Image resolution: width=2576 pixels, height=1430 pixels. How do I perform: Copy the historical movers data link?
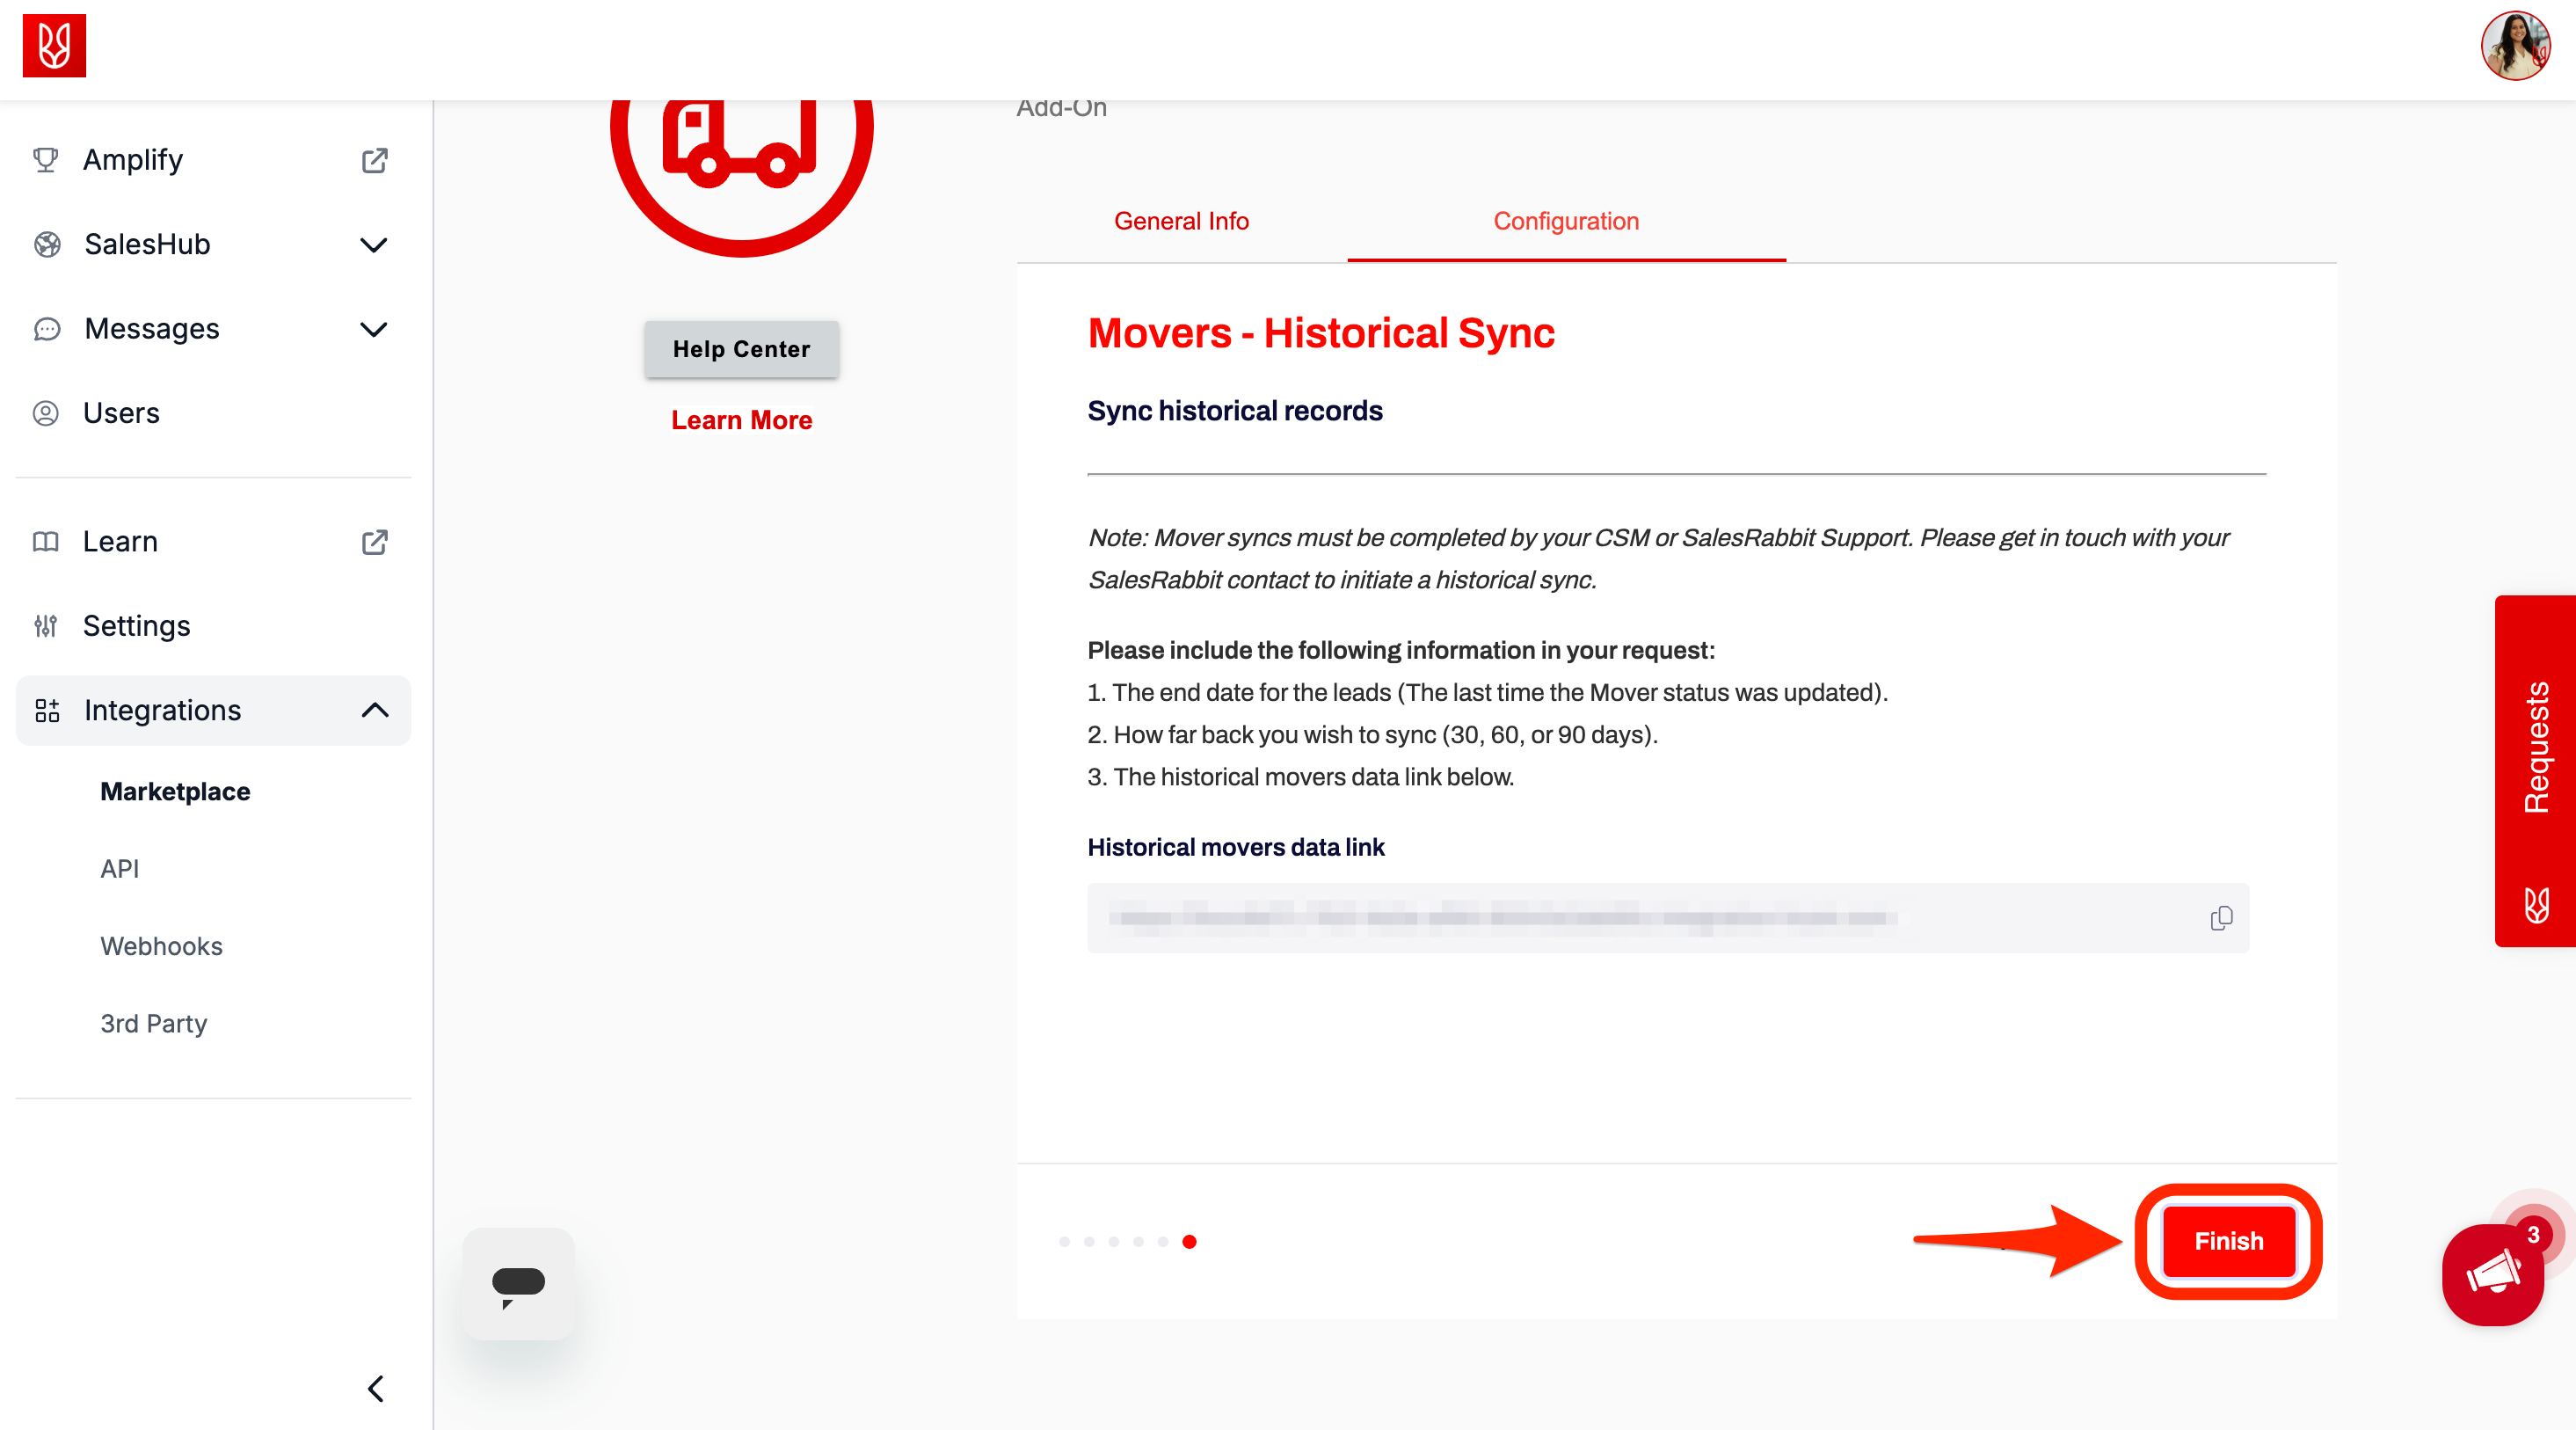point(2220,918)
